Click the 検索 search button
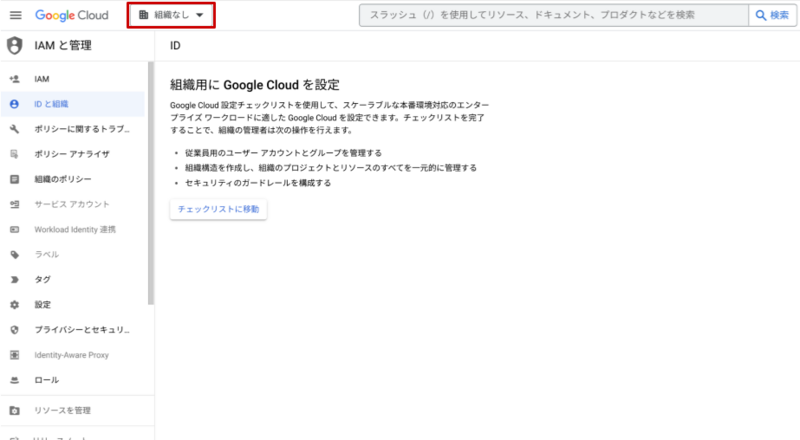This screenshot has width=800, height=440. click(x=772, y=15)
